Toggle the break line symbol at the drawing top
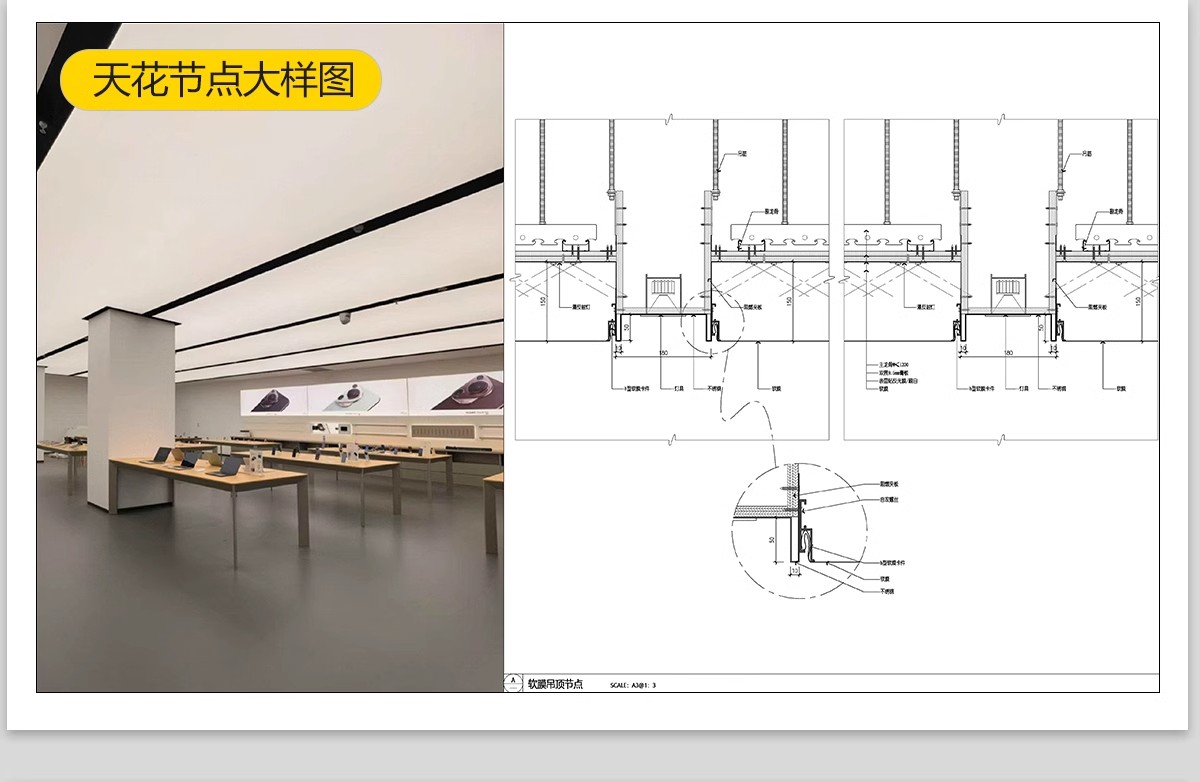Image resolution: width=1200 pixels, height=782 pixels. [x=670, y=117]
